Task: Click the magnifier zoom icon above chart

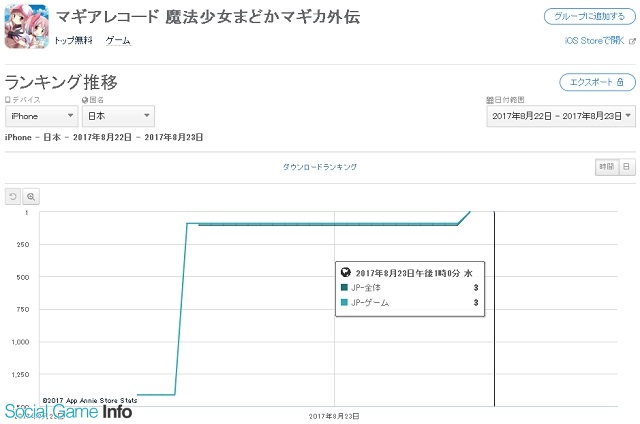Action: coord(31,196)
